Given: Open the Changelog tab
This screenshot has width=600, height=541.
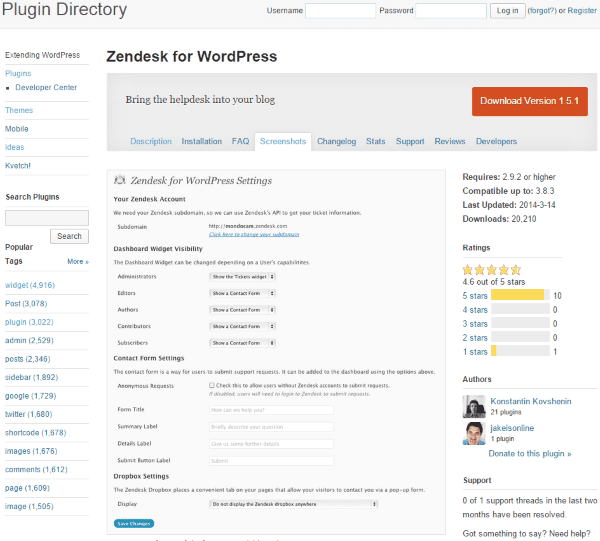Looking at the screenshot, I should coord(336,141).
